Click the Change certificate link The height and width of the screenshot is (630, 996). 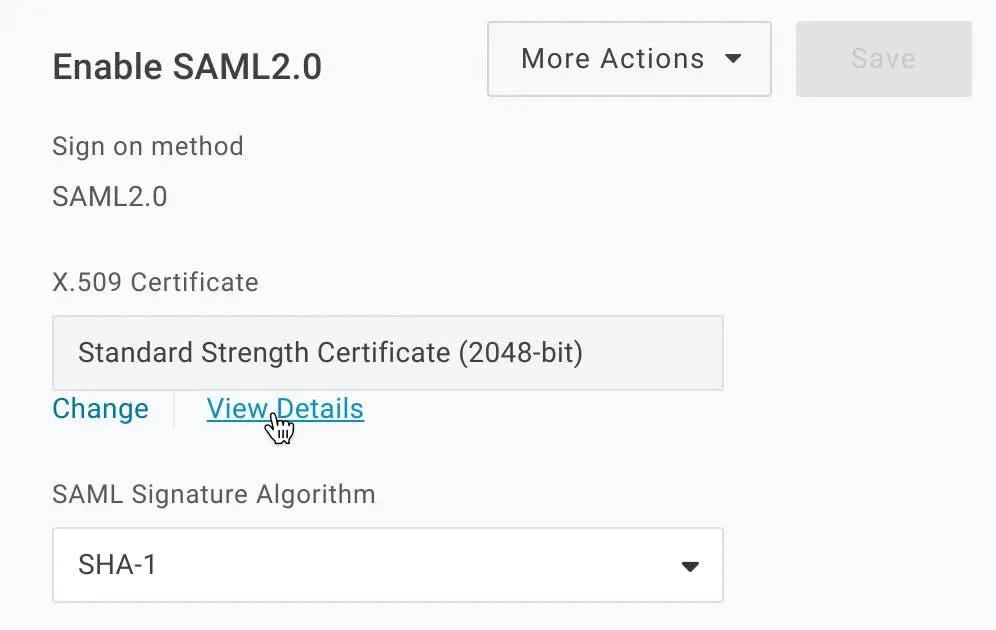pos(100,408)
